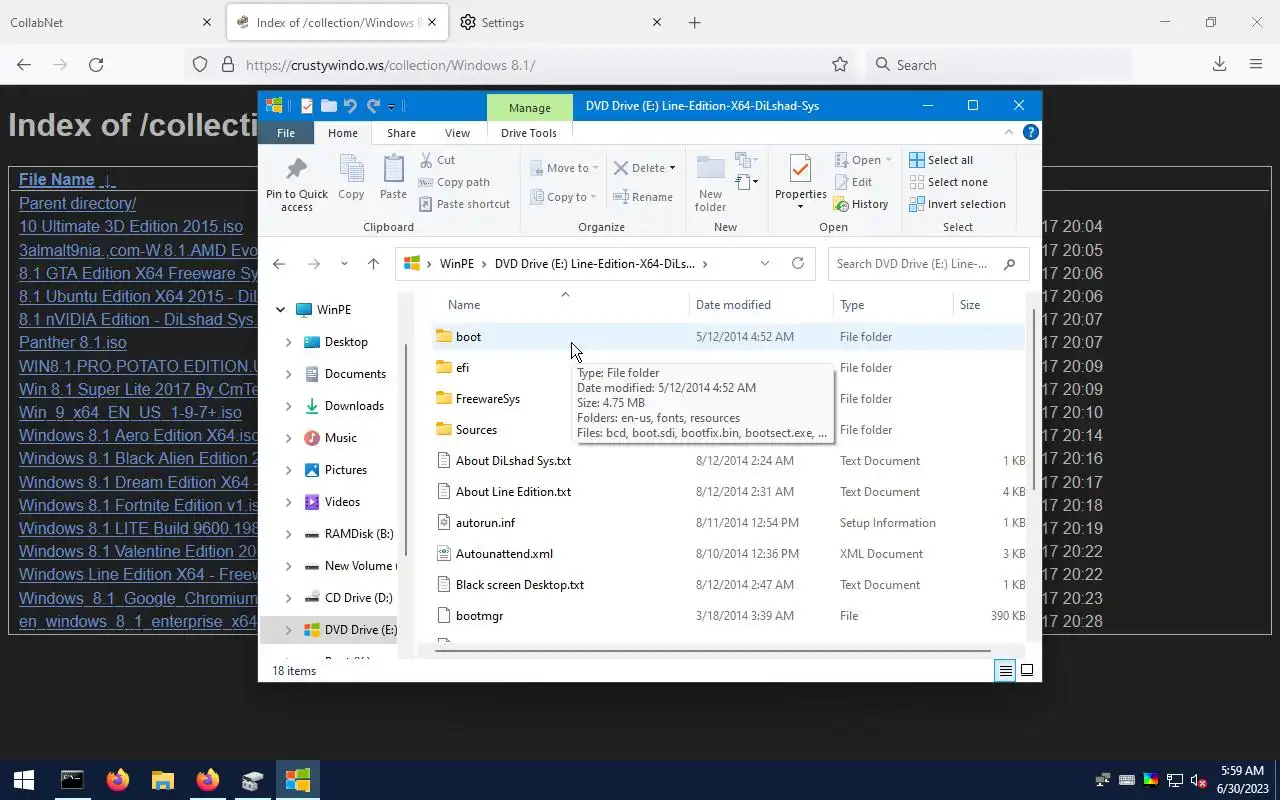Open the Firefox hamburger application menu
Viewport: 1280px width, 800px height.
(x=1256, y=64)
